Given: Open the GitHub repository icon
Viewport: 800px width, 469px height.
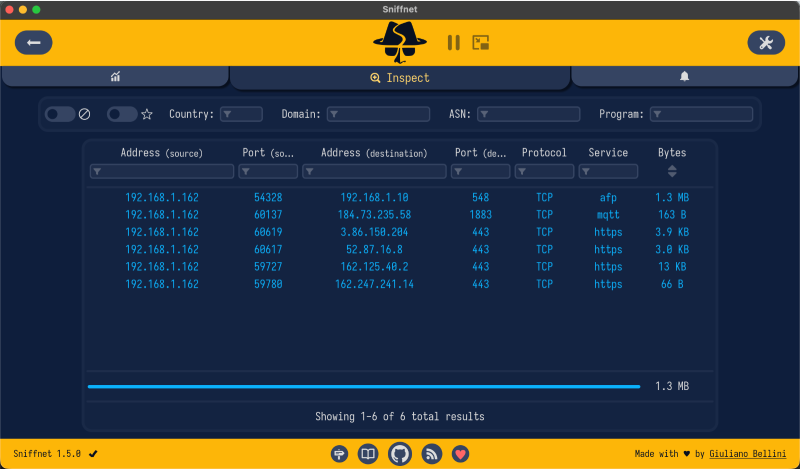Looking at the screenshot, I should coord(399,454).
